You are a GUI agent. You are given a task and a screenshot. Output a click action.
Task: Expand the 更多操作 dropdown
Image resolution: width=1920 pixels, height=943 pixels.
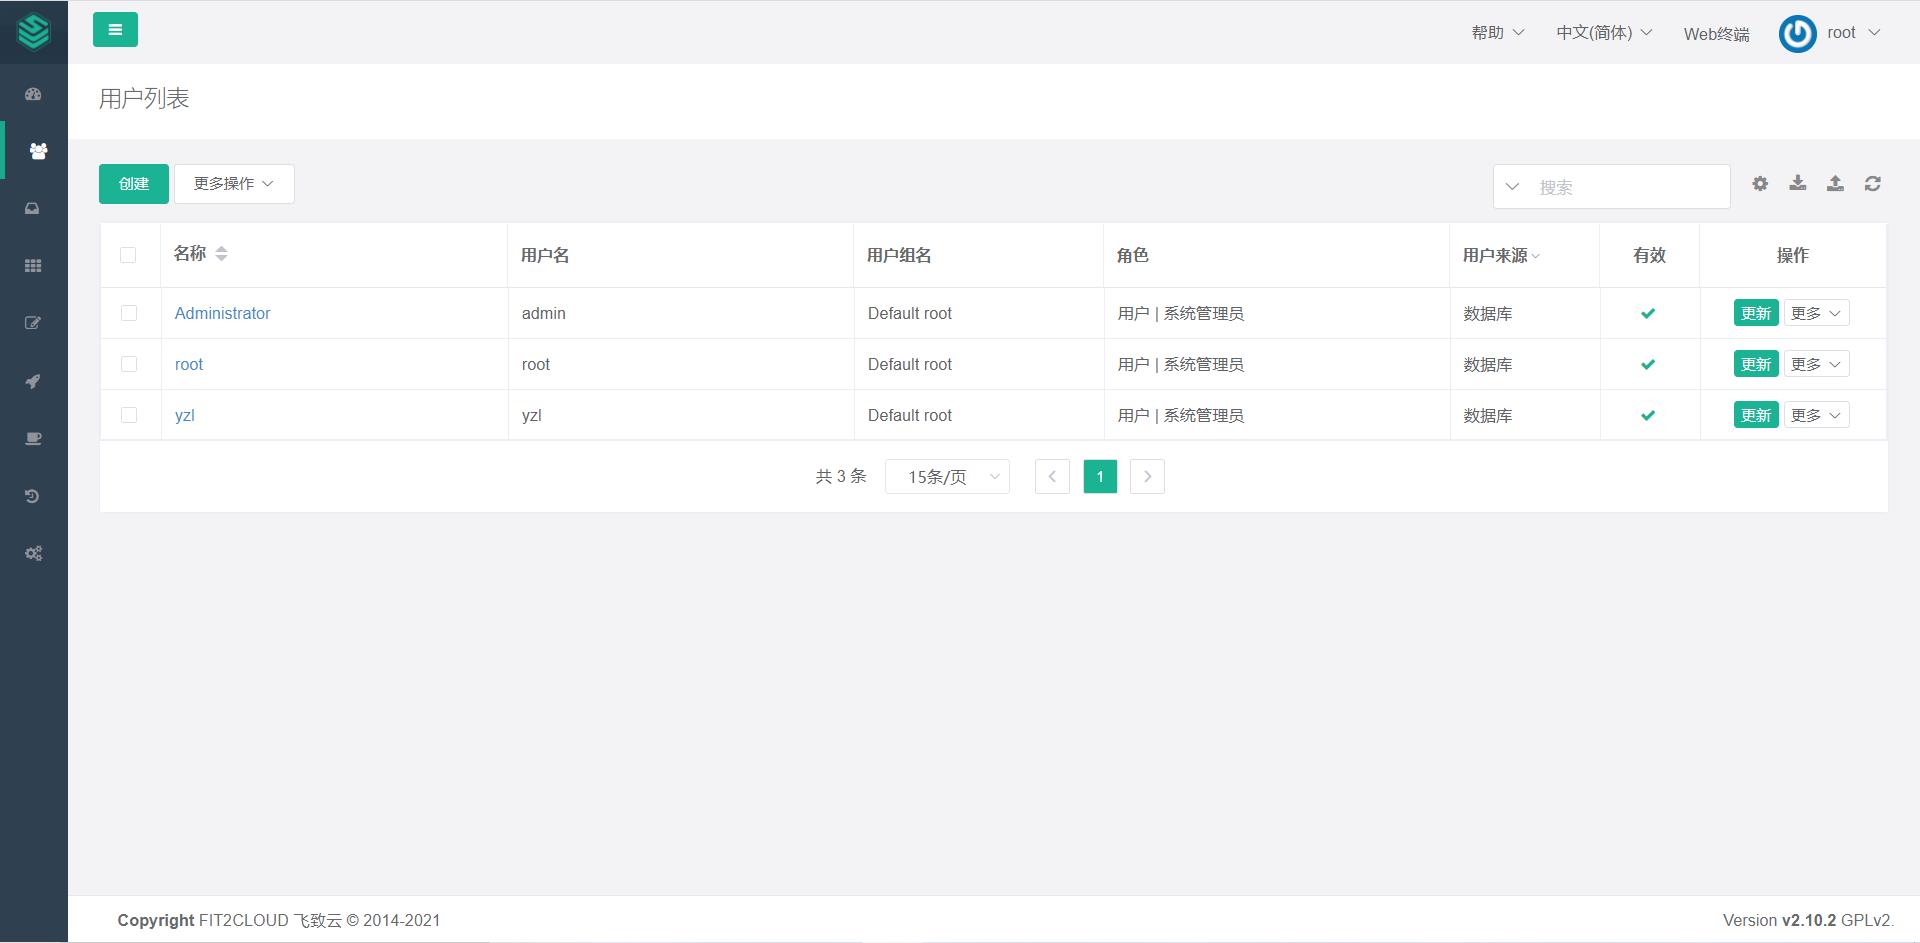[x=234, y=184]
